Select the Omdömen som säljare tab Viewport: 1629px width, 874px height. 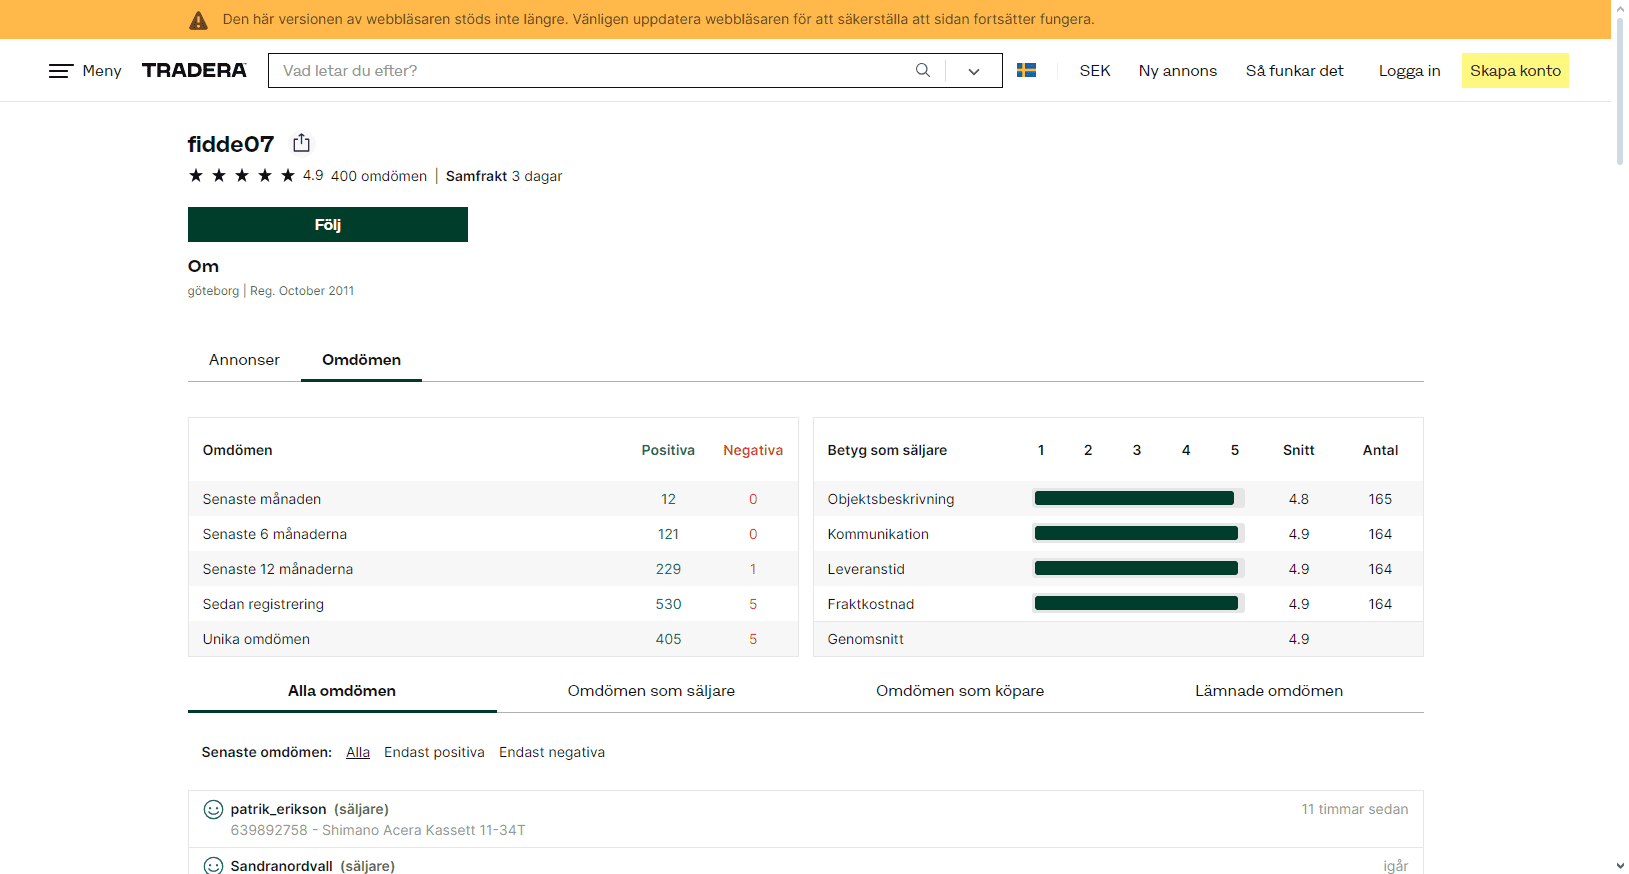(x=651, y=691)
